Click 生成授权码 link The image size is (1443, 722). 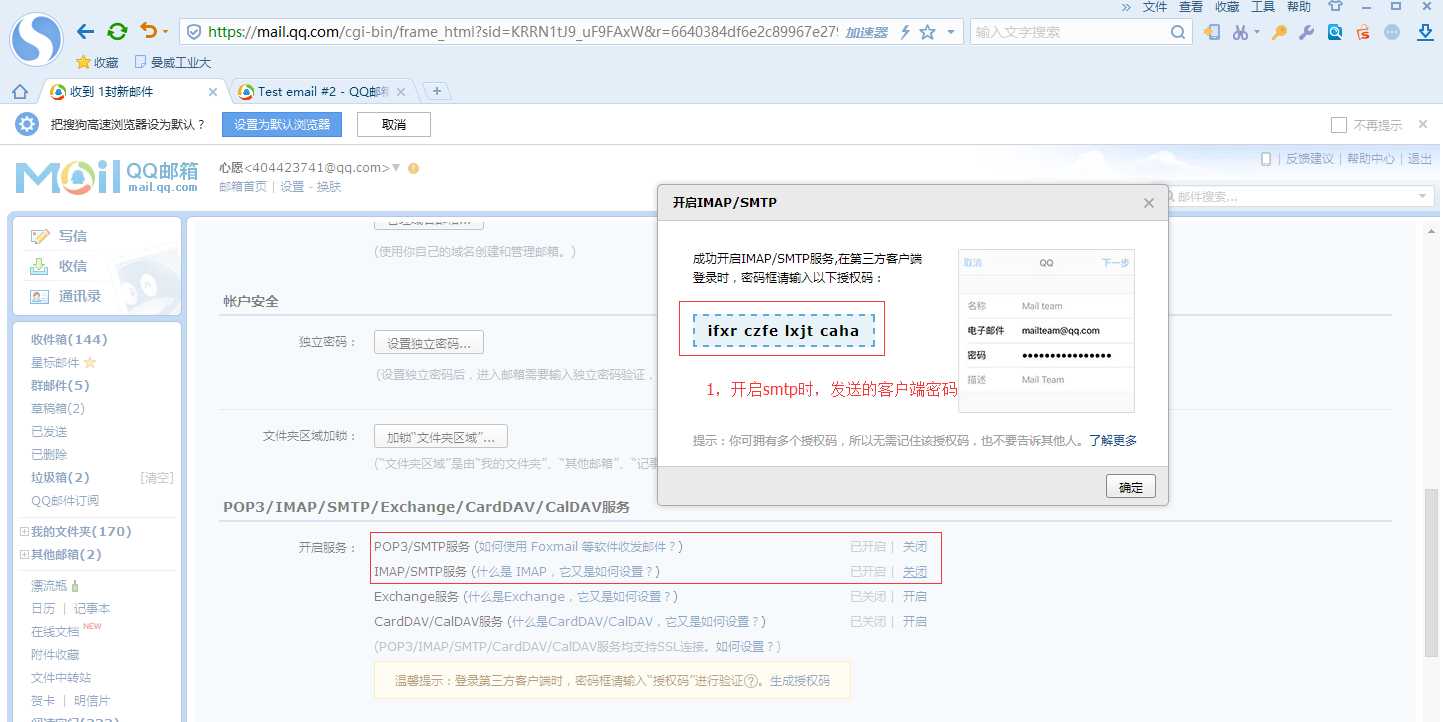(x=800, y=681)
